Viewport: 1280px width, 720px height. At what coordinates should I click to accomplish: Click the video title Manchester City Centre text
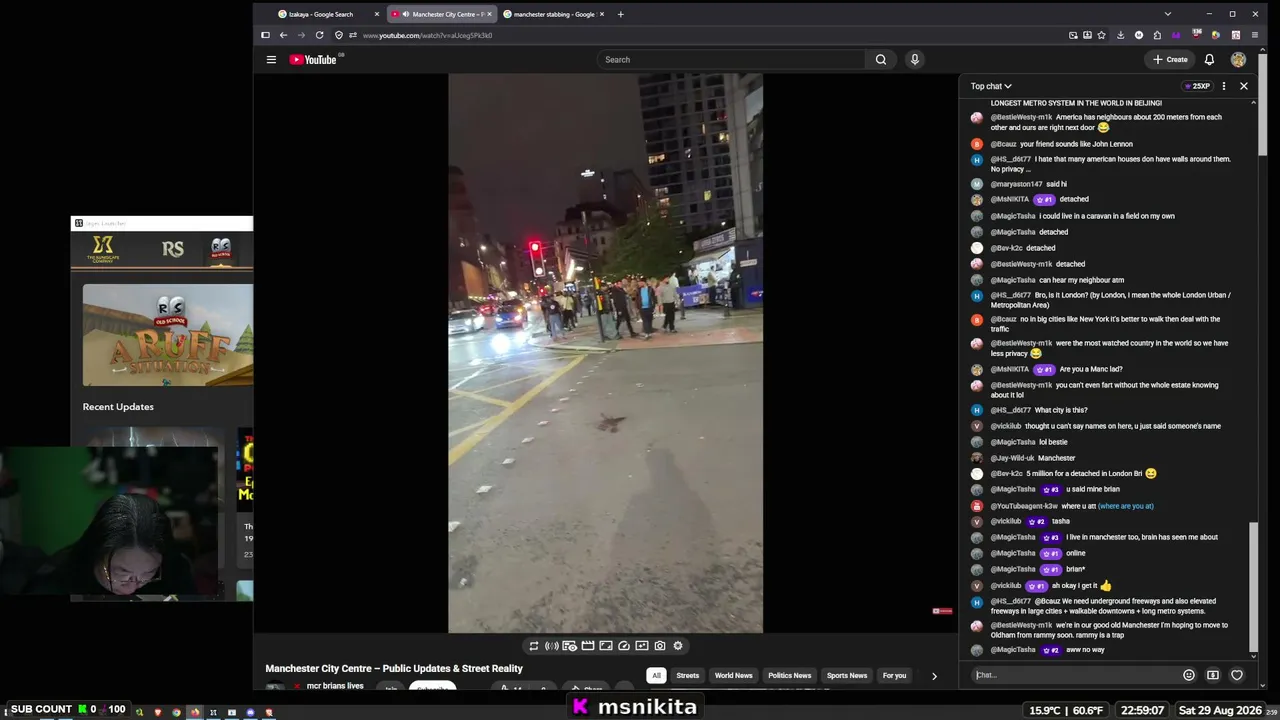coord(394,669)
